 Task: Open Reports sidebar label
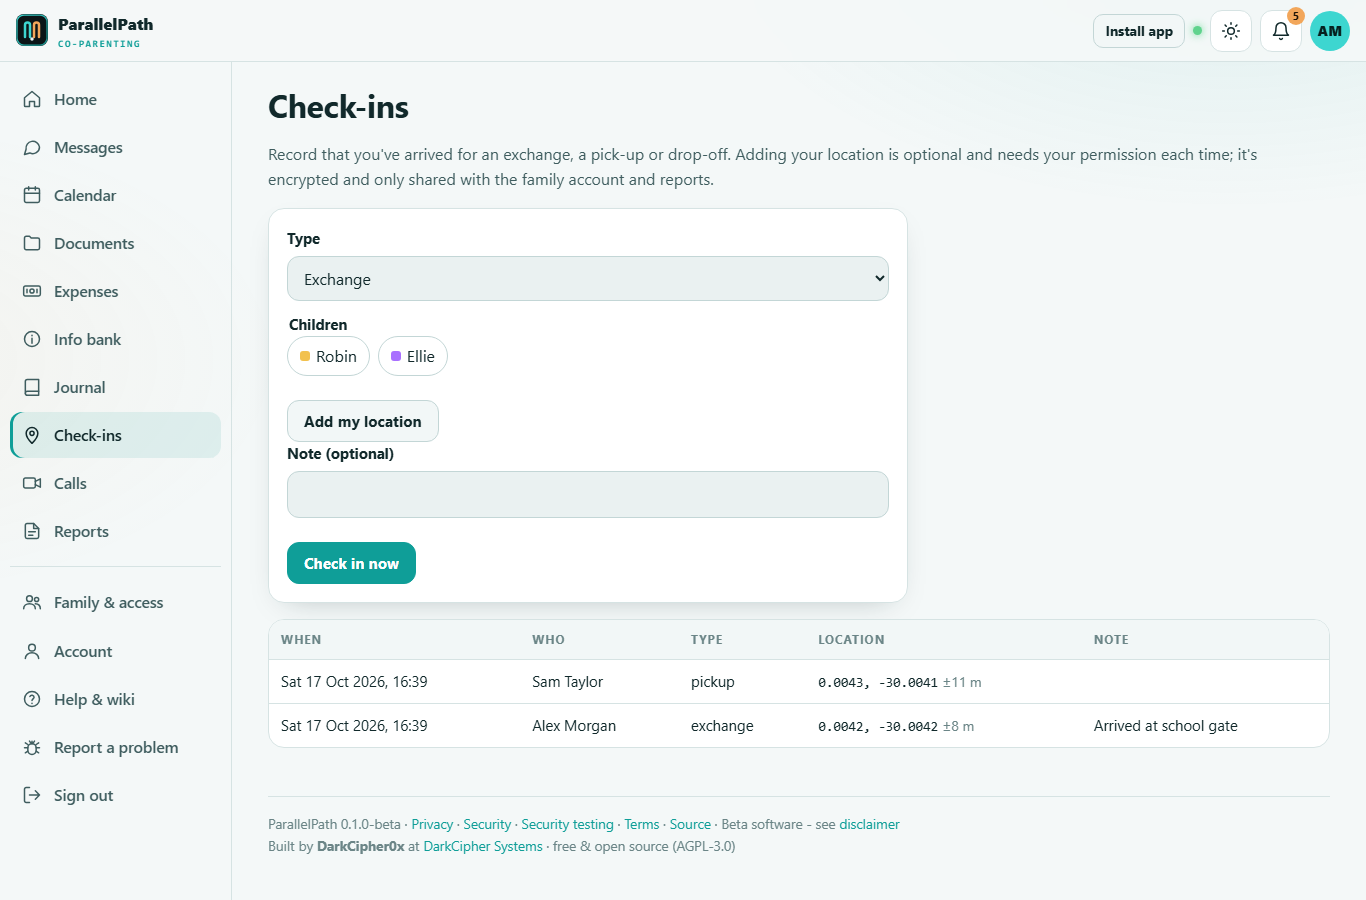81,531
